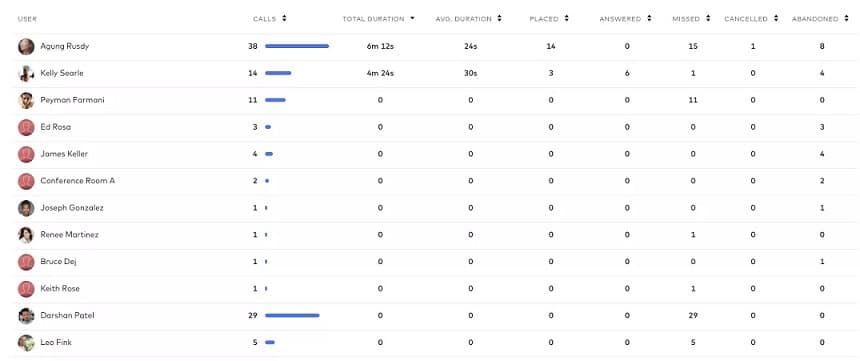Sort by Cancelled column arrows
The image size is (860, 361).
(776, 19)
